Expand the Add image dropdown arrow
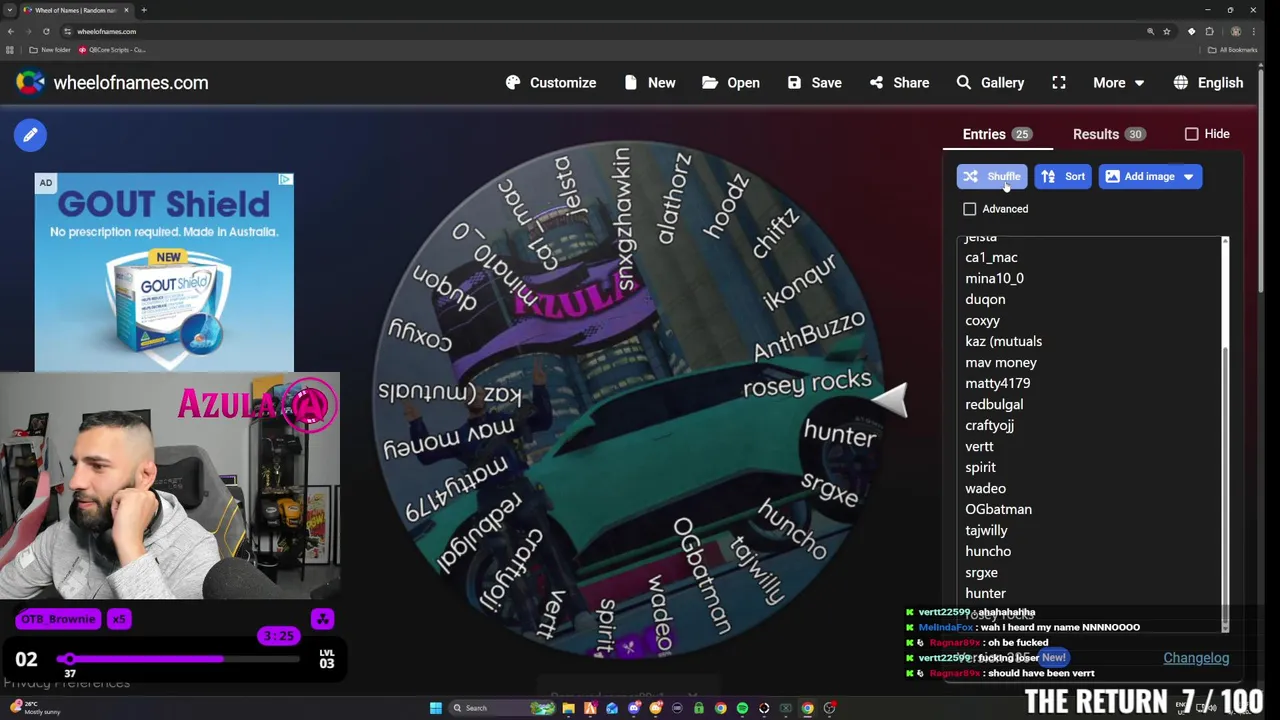This screenshot has height=720, width=1280. tap(1189, 177)
